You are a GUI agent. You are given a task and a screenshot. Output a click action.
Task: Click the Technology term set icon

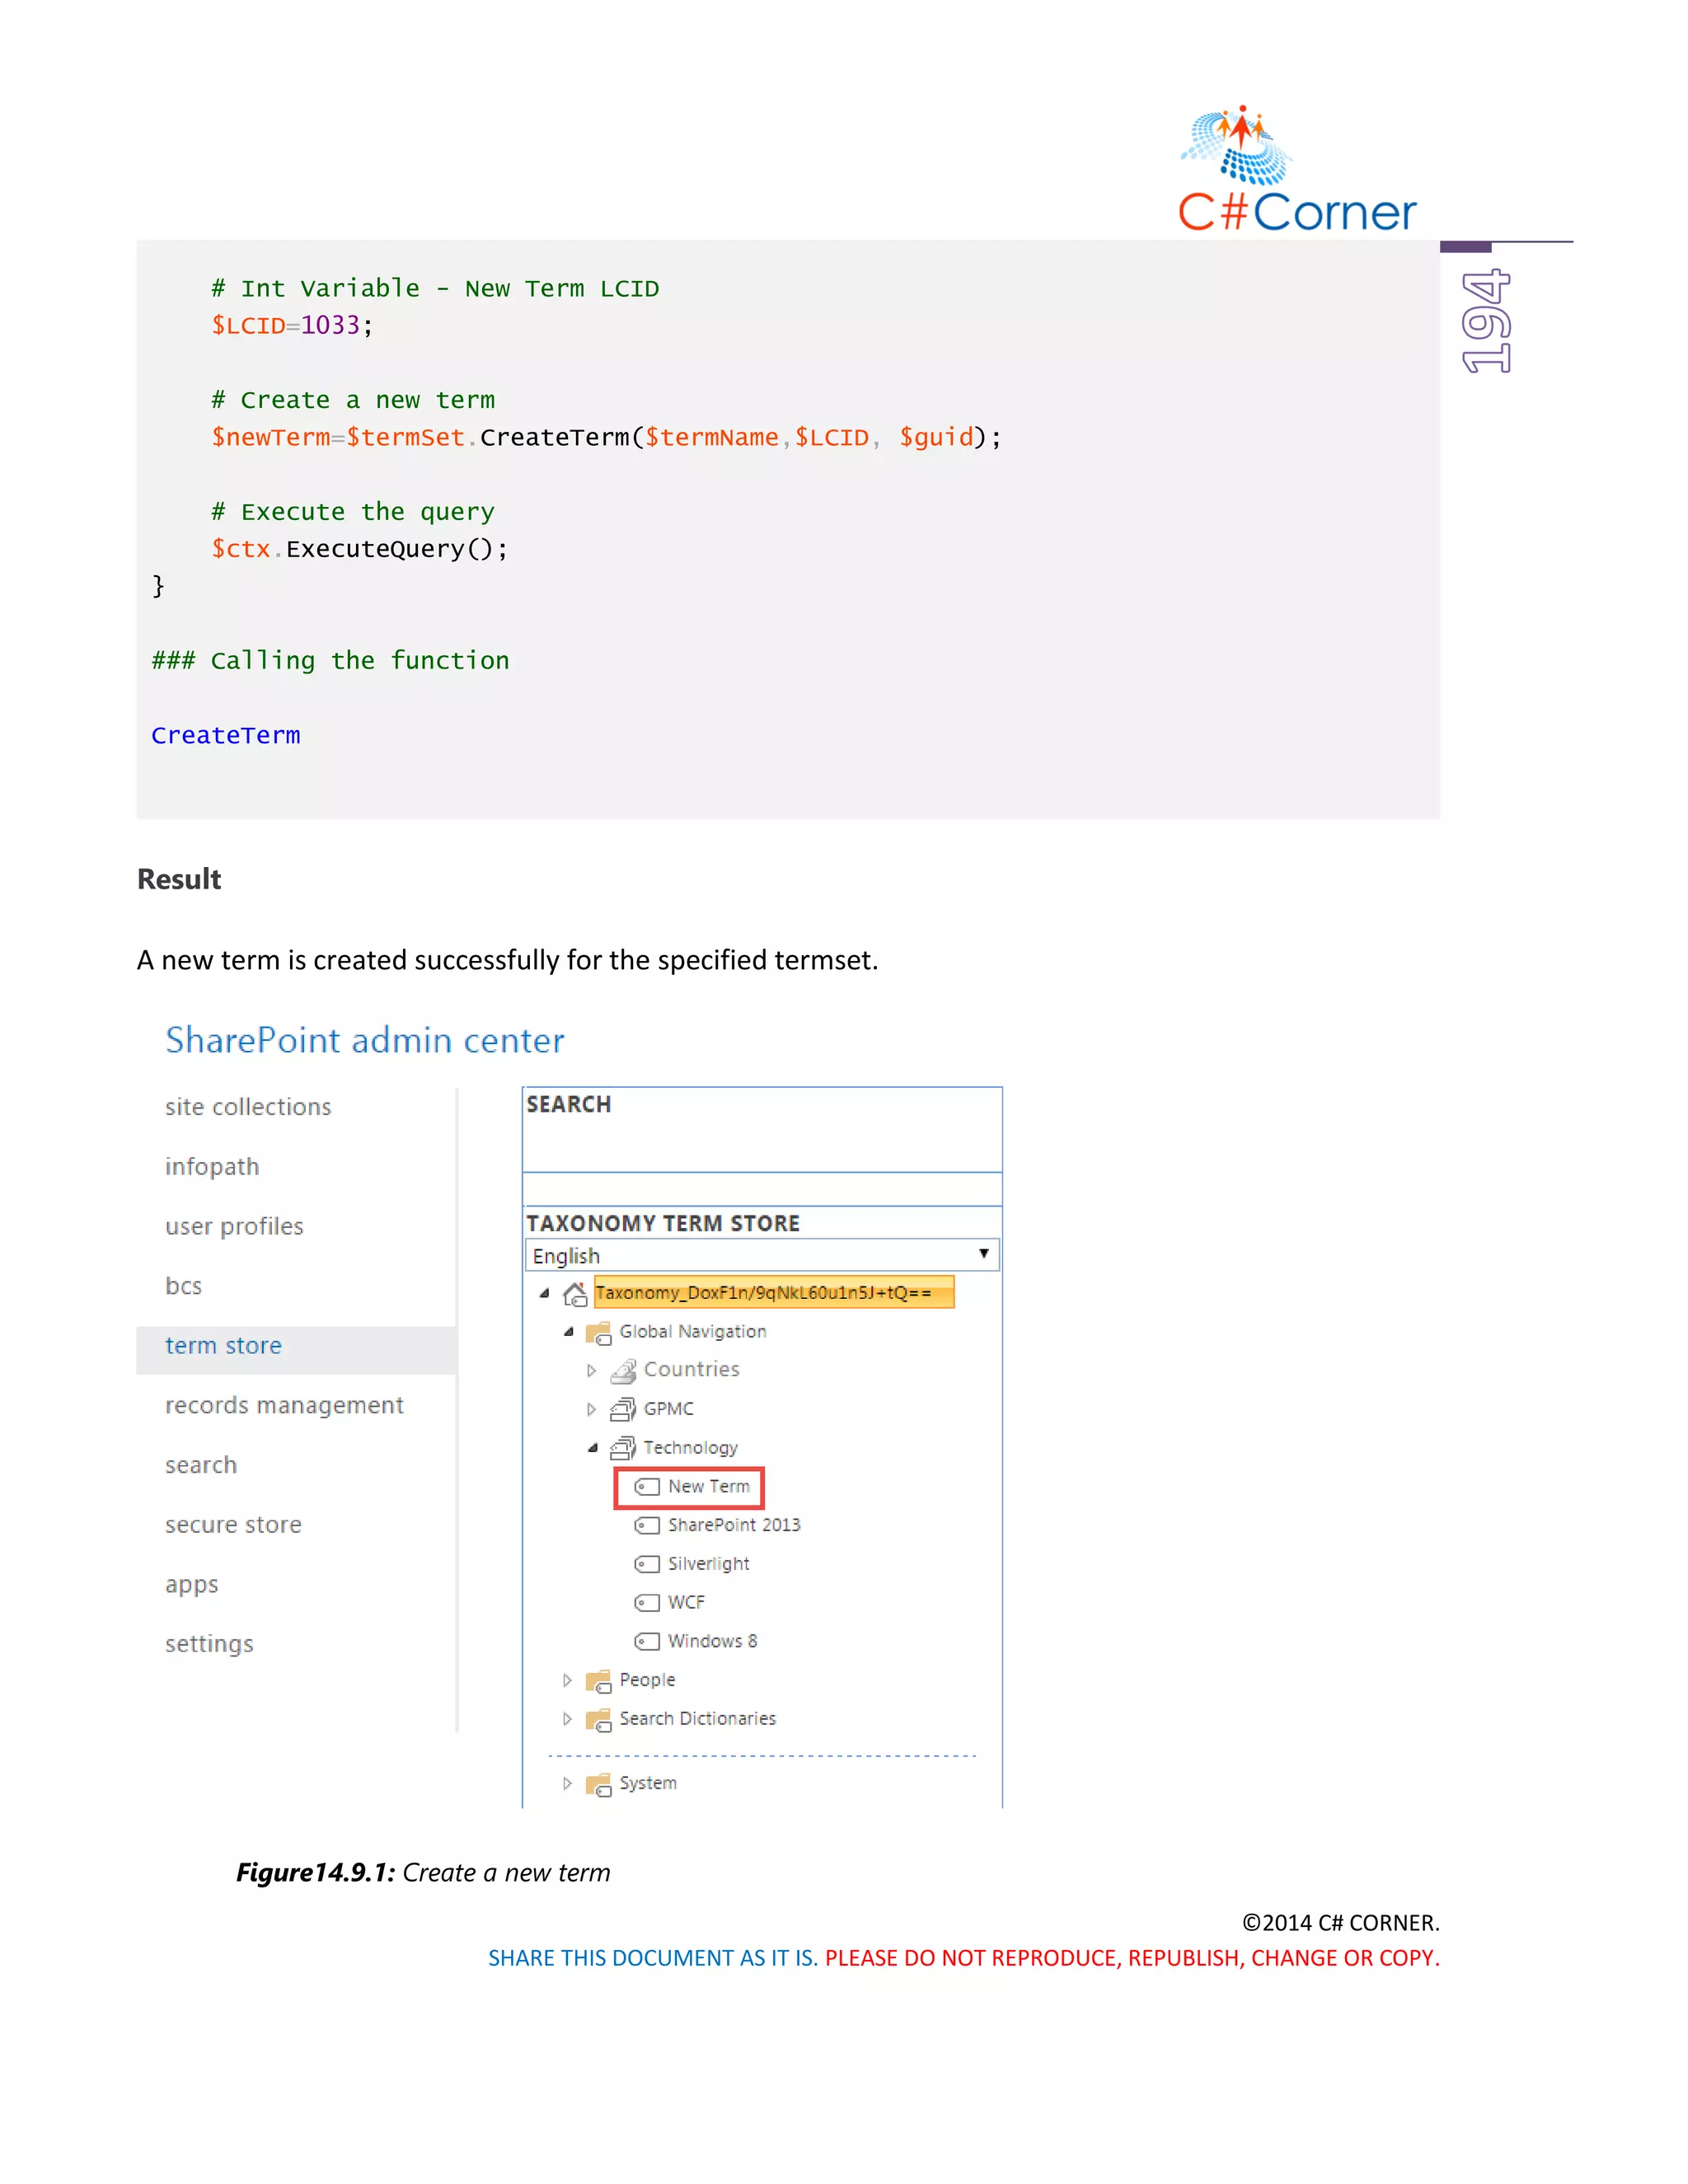[x=623, y=1448]
